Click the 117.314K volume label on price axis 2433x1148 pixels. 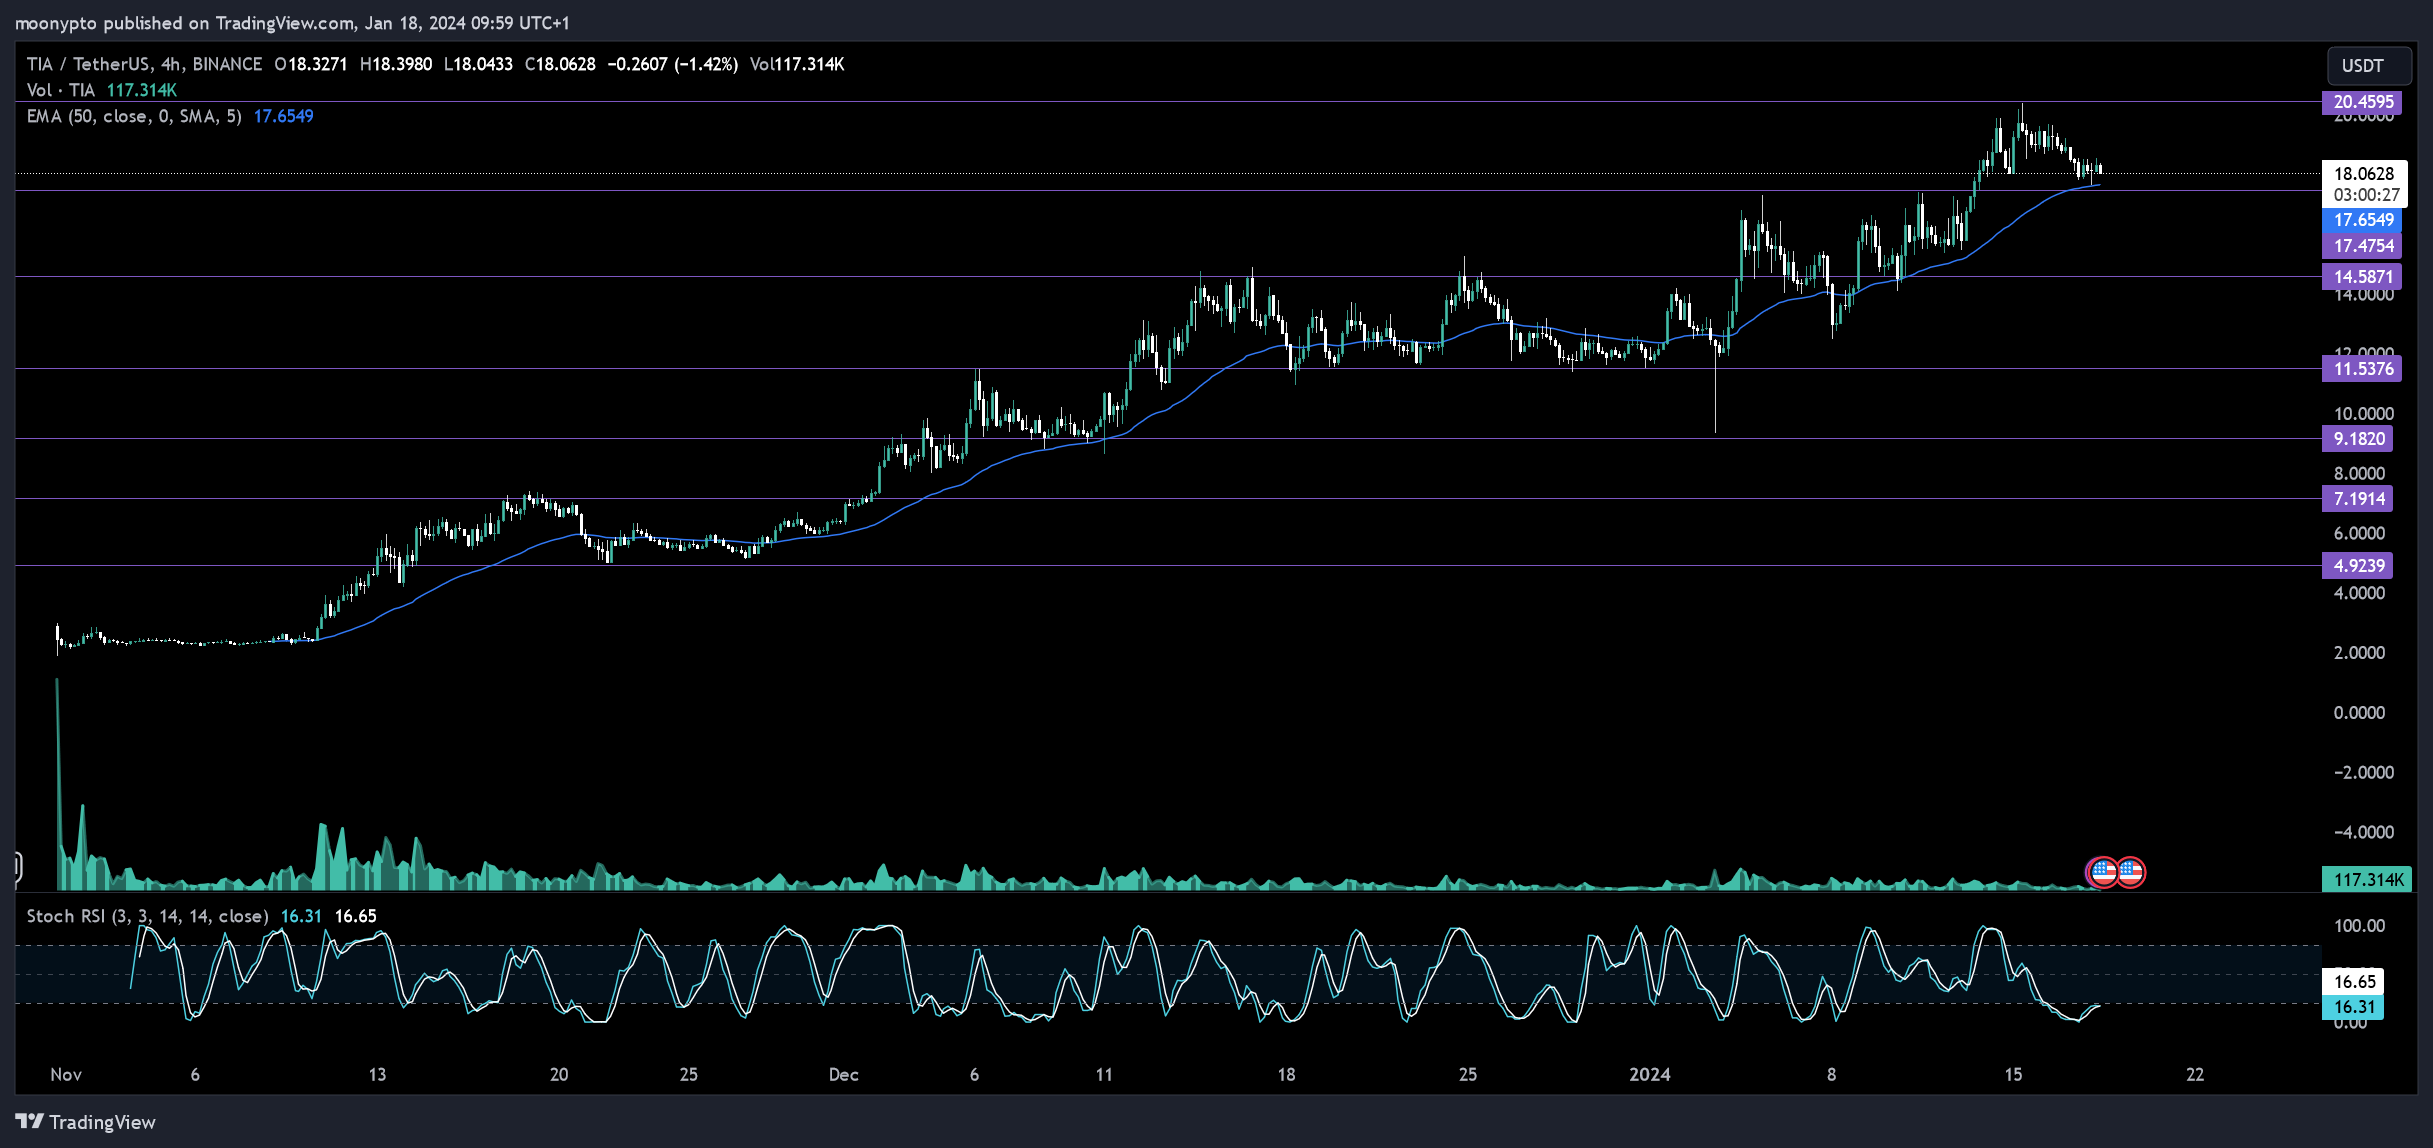2367,880
